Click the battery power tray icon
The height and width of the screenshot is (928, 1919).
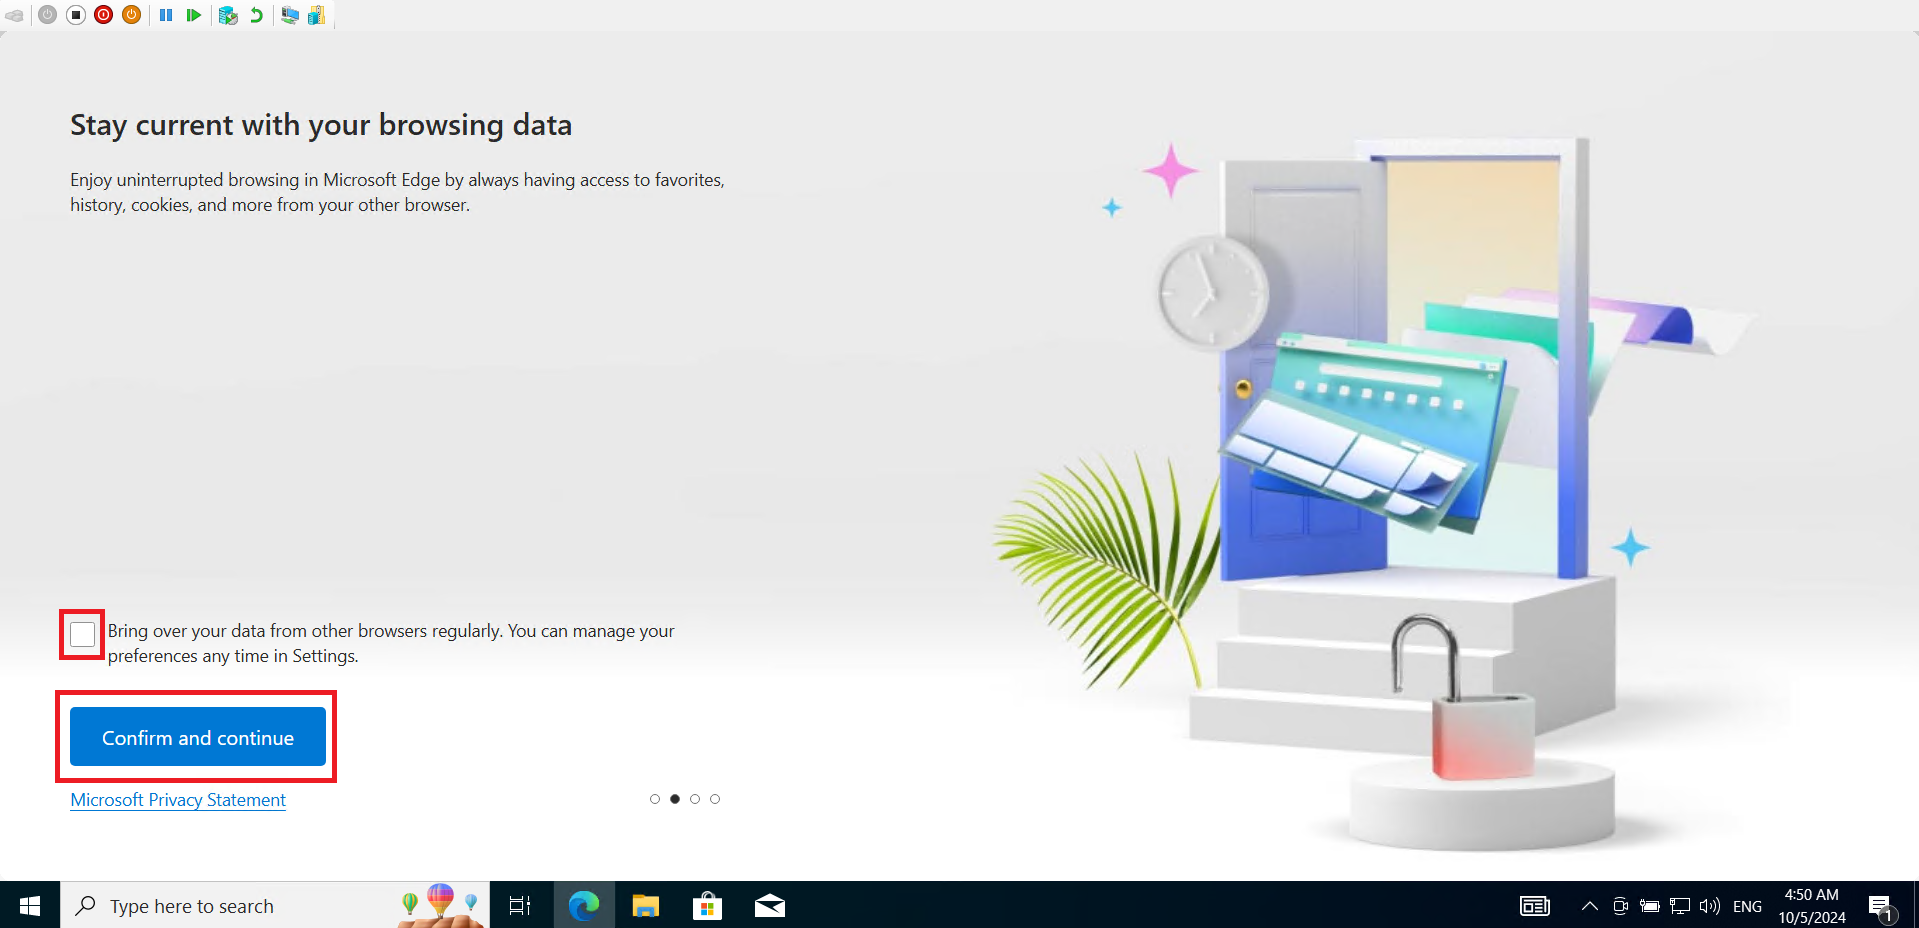1650,906
